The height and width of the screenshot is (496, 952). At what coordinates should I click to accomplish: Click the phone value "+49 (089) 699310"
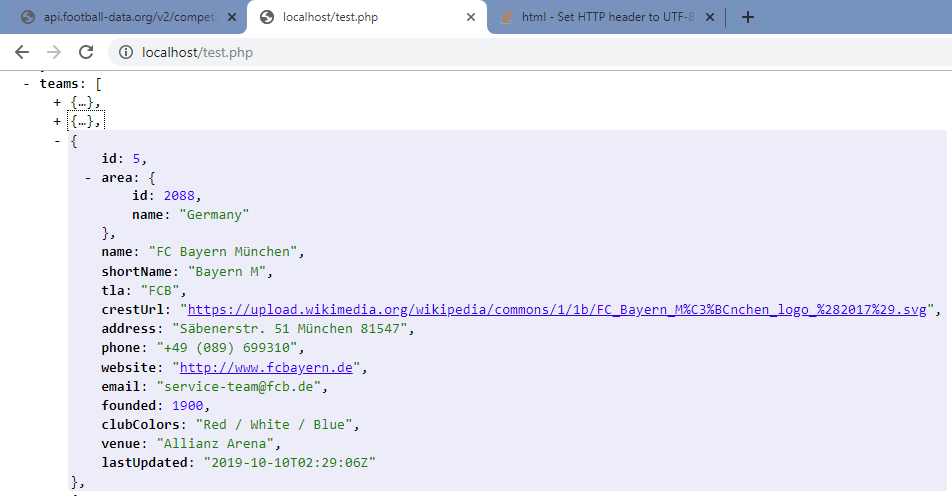point(227,348)
